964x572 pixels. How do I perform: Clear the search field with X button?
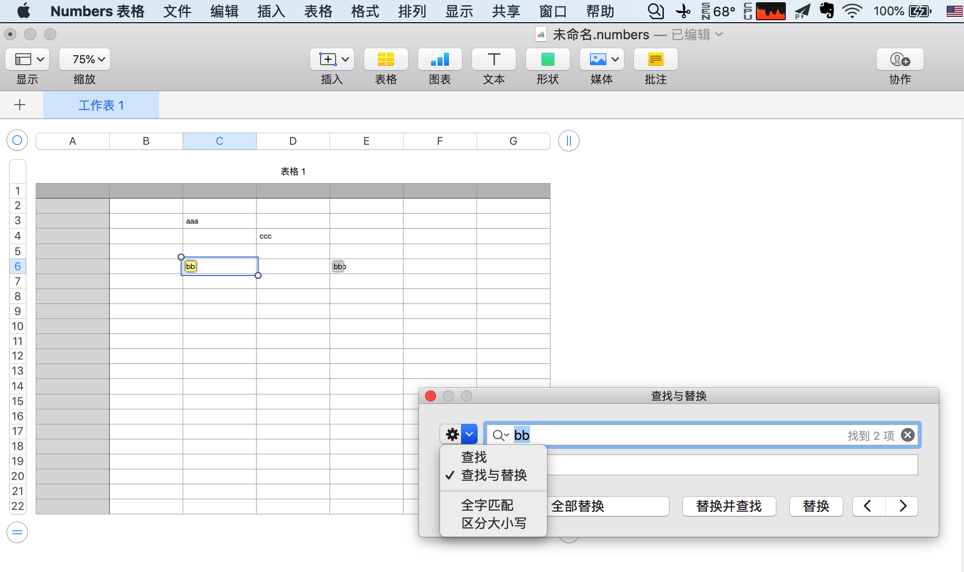coord(907,435)
